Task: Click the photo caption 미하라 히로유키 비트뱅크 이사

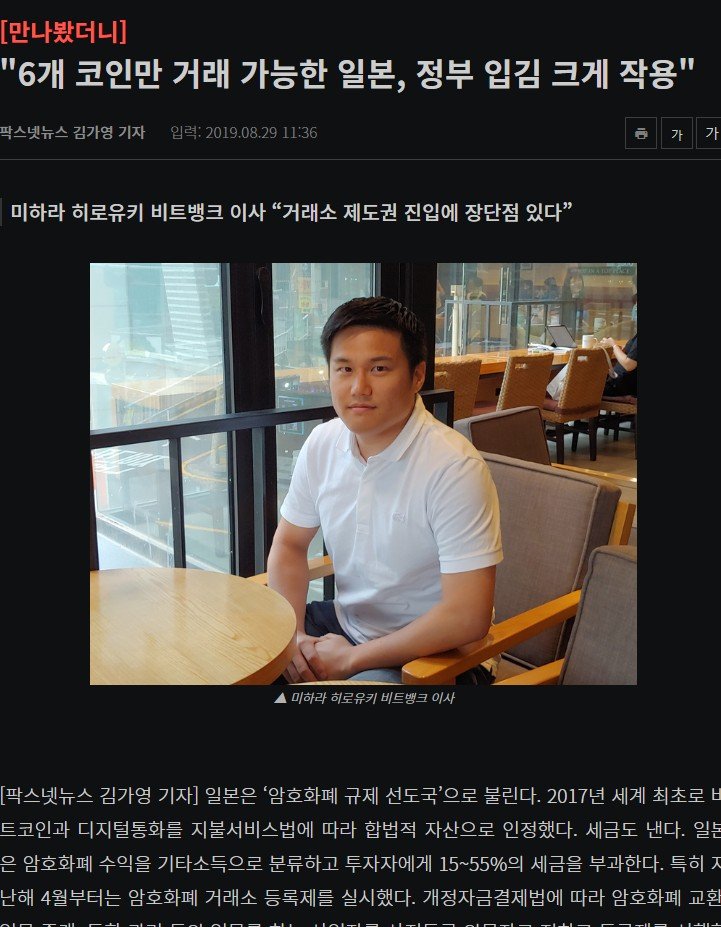Action: [372, 698]
